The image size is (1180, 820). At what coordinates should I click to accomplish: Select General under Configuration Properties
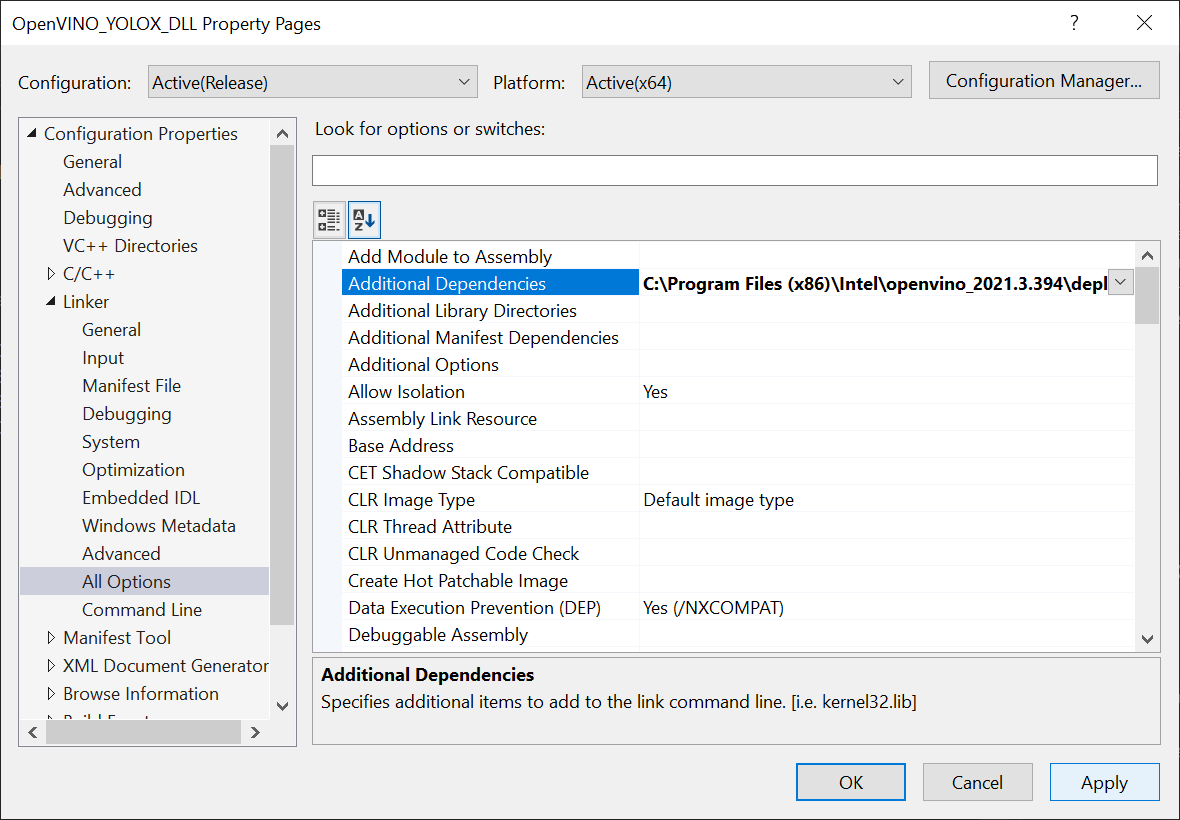pyautogui.click(x=93, y=162)
